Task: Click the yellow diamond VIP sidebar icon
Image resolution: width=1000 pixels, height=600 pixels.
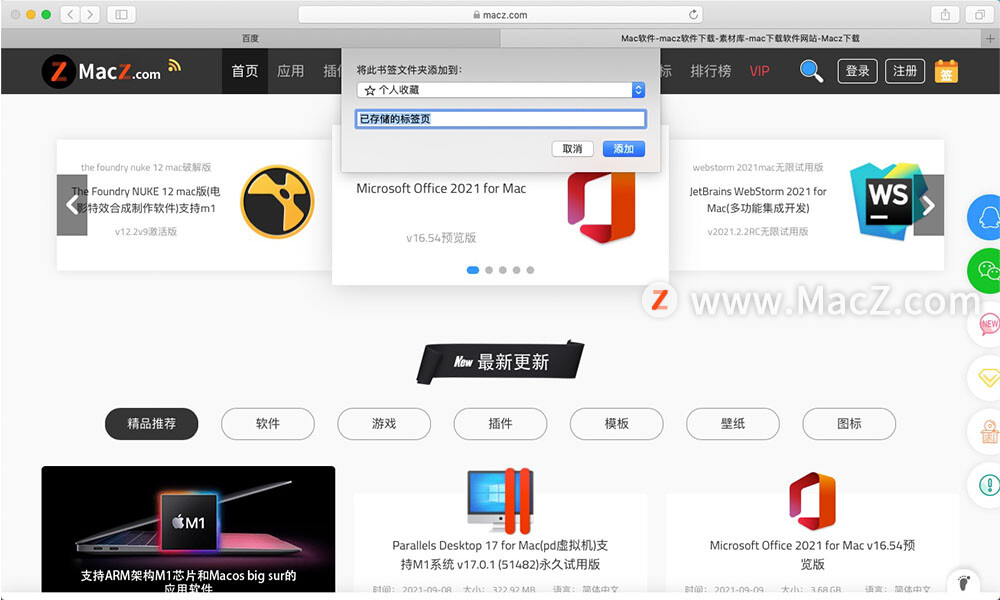Action: 986,378
